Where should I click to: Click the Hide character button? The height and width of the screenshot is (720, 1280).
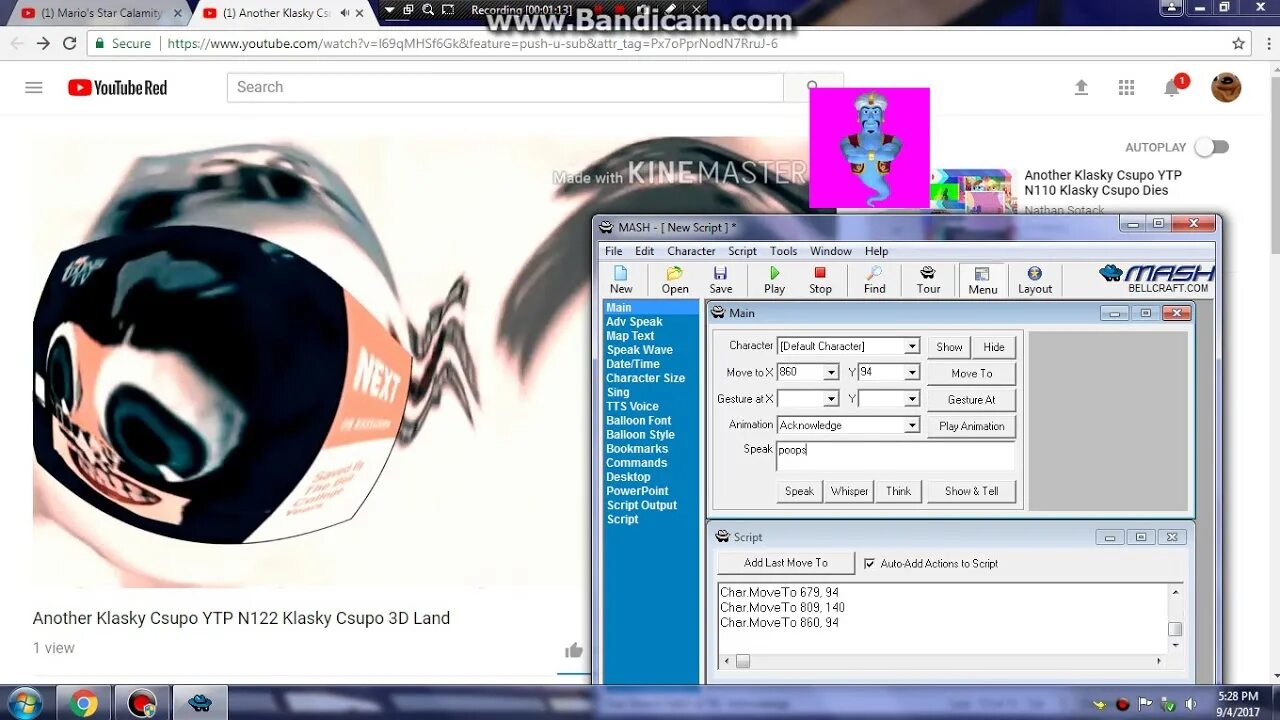(994, 347)
